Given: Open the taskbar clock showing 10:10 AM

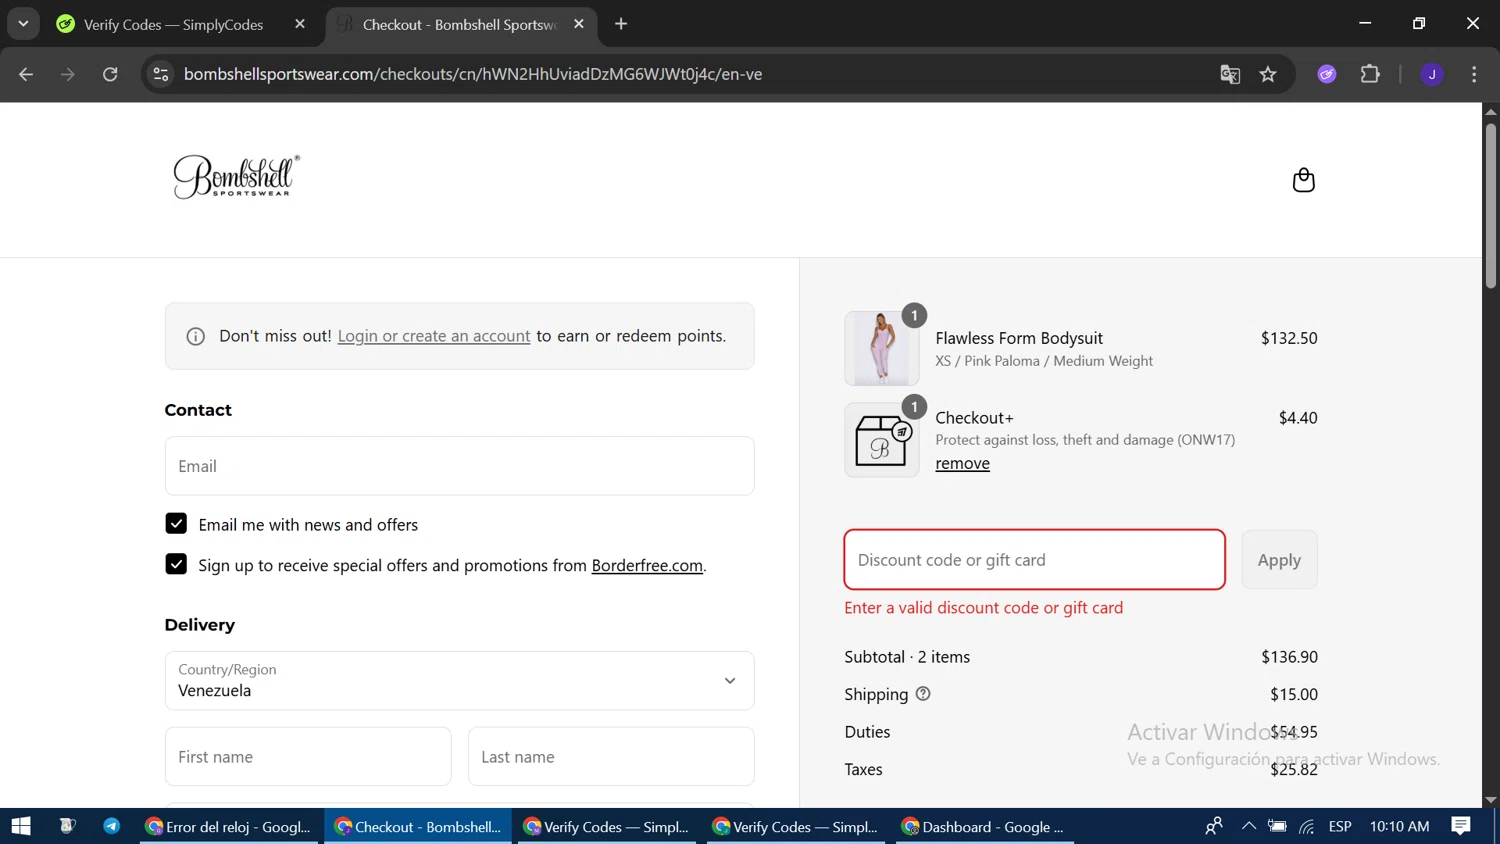Looking at the screenshot, I should [1399, 826].
